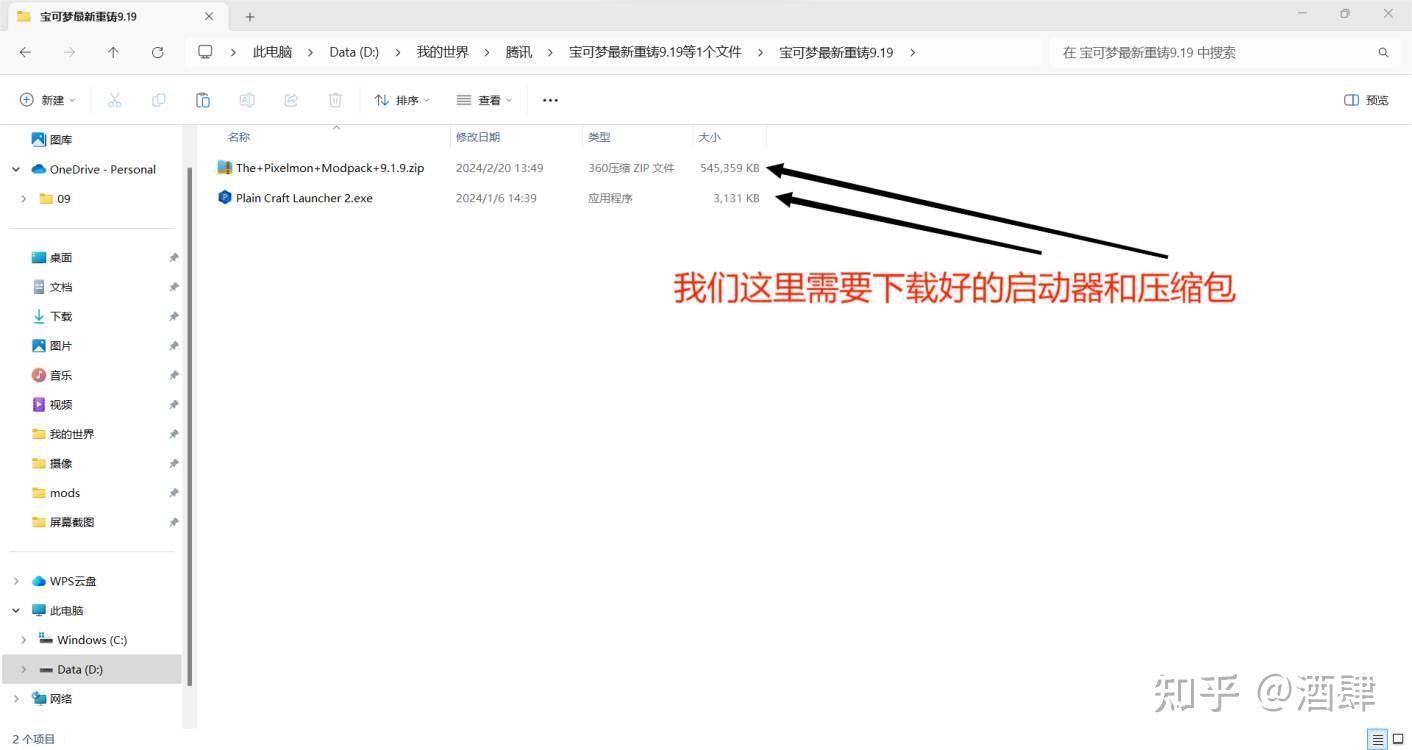Sort files by 类型 column header

tap(599, 137)
